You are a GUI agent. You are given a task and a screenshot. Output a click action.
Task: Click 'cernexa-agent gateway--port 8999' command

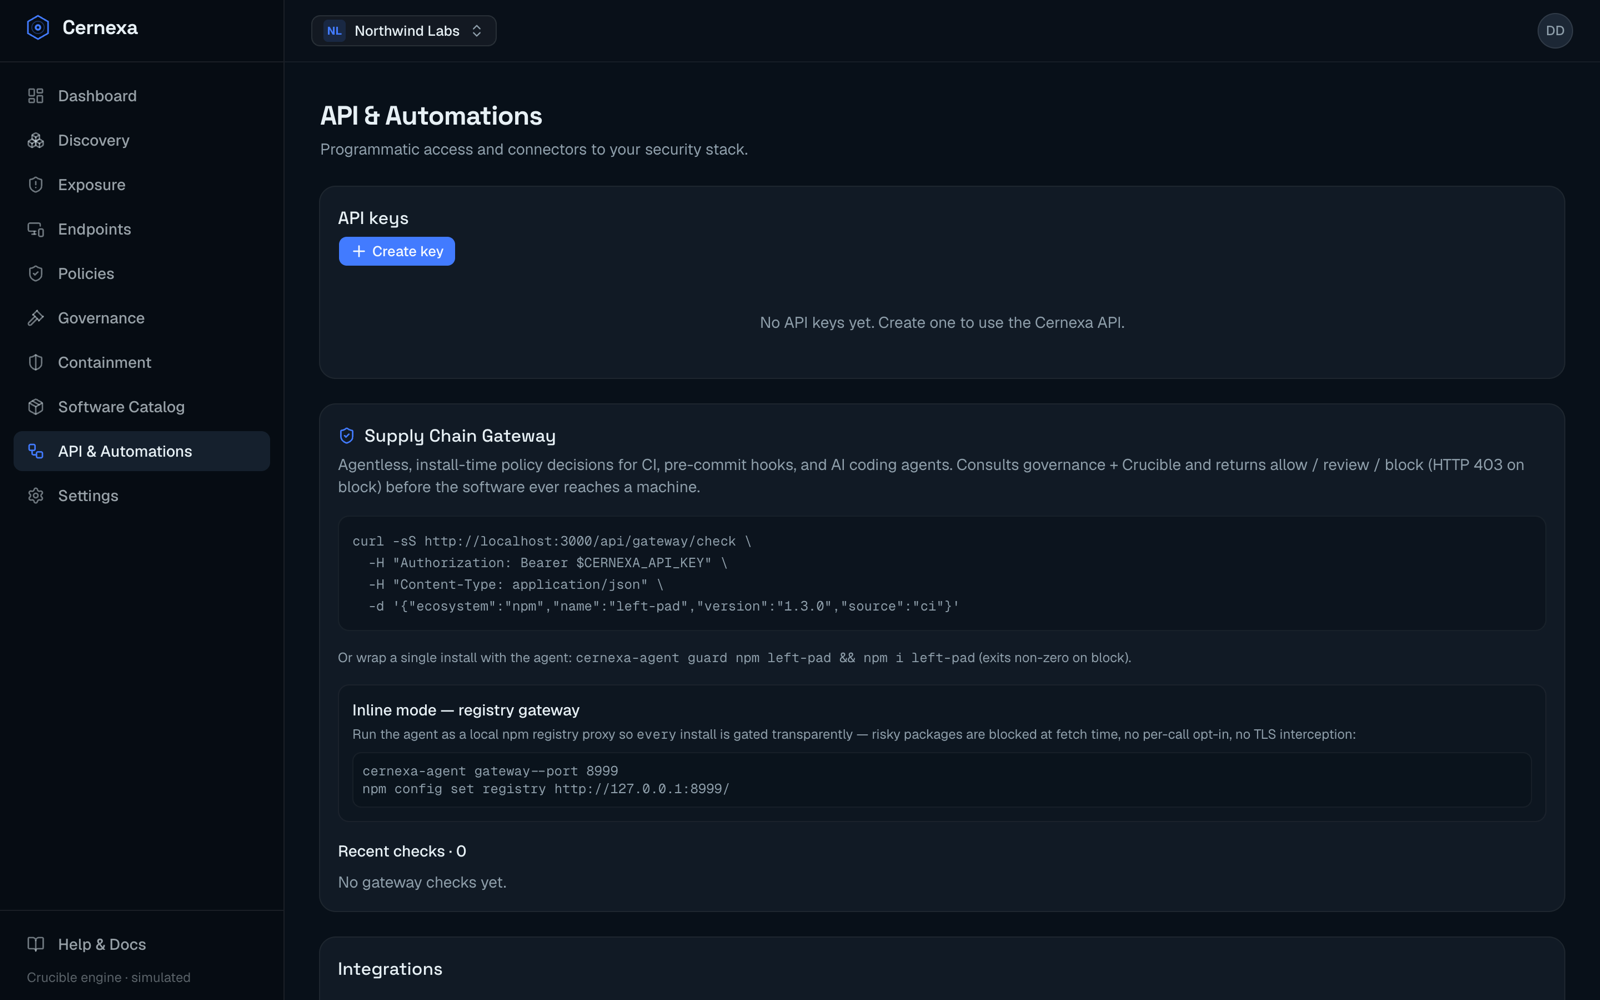[490, 771]
